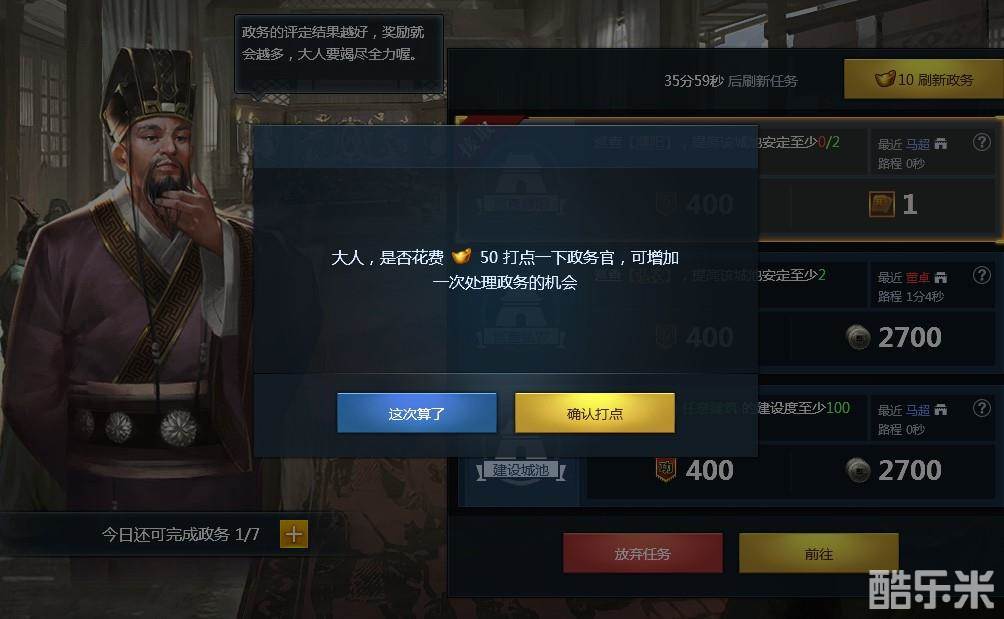1004x619 pixels.
Task: Click the 董卓 link in second task
Action: coord(918,277)
